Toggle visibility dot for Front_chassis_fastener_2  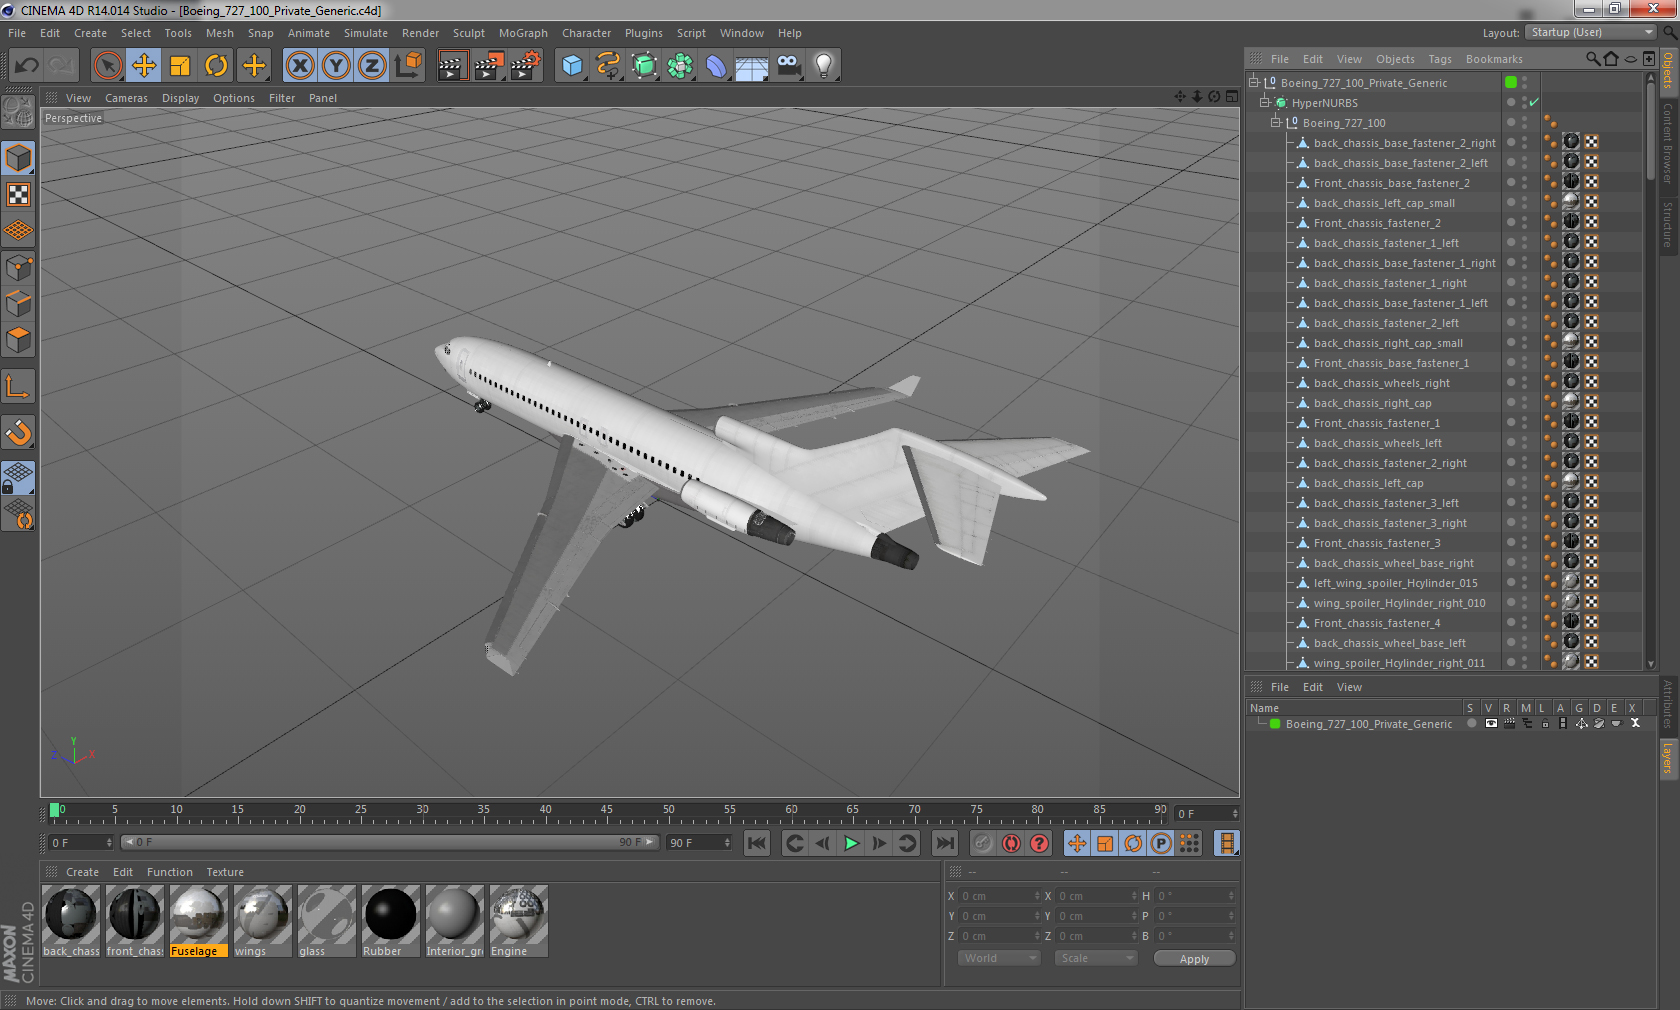[x=1511, y=220]
